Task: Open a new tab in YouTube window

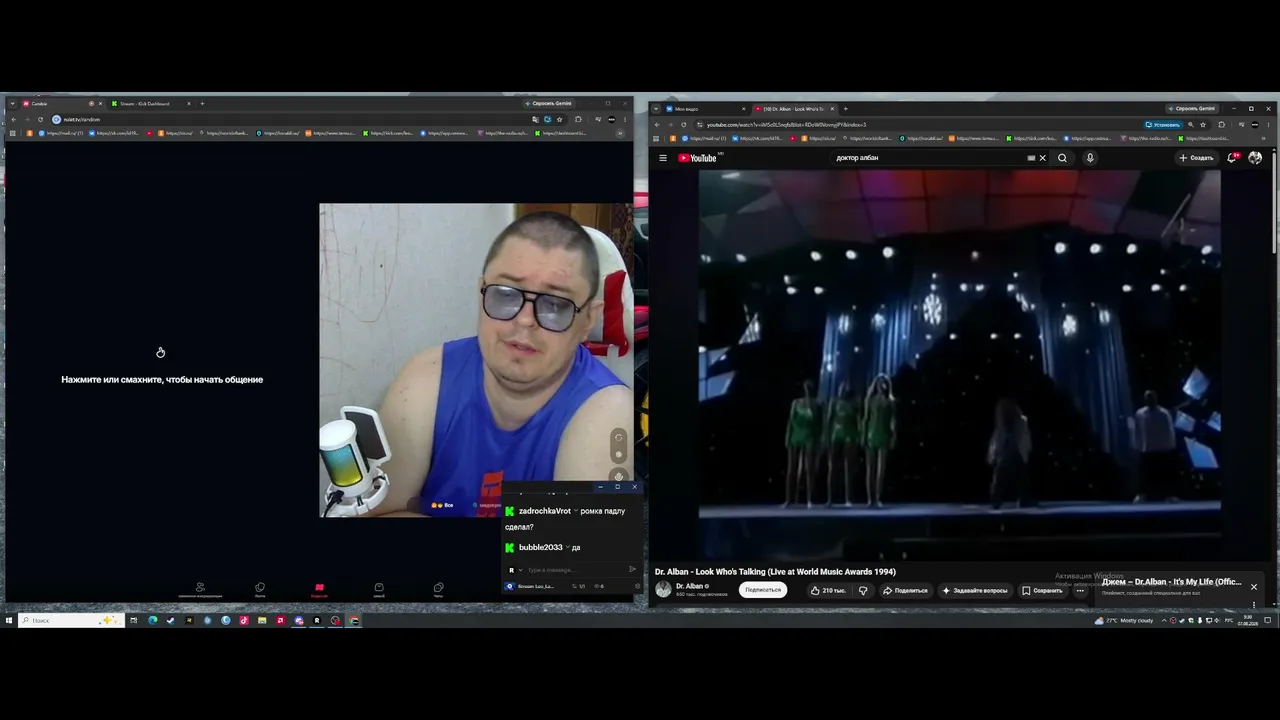Action: 845,108
